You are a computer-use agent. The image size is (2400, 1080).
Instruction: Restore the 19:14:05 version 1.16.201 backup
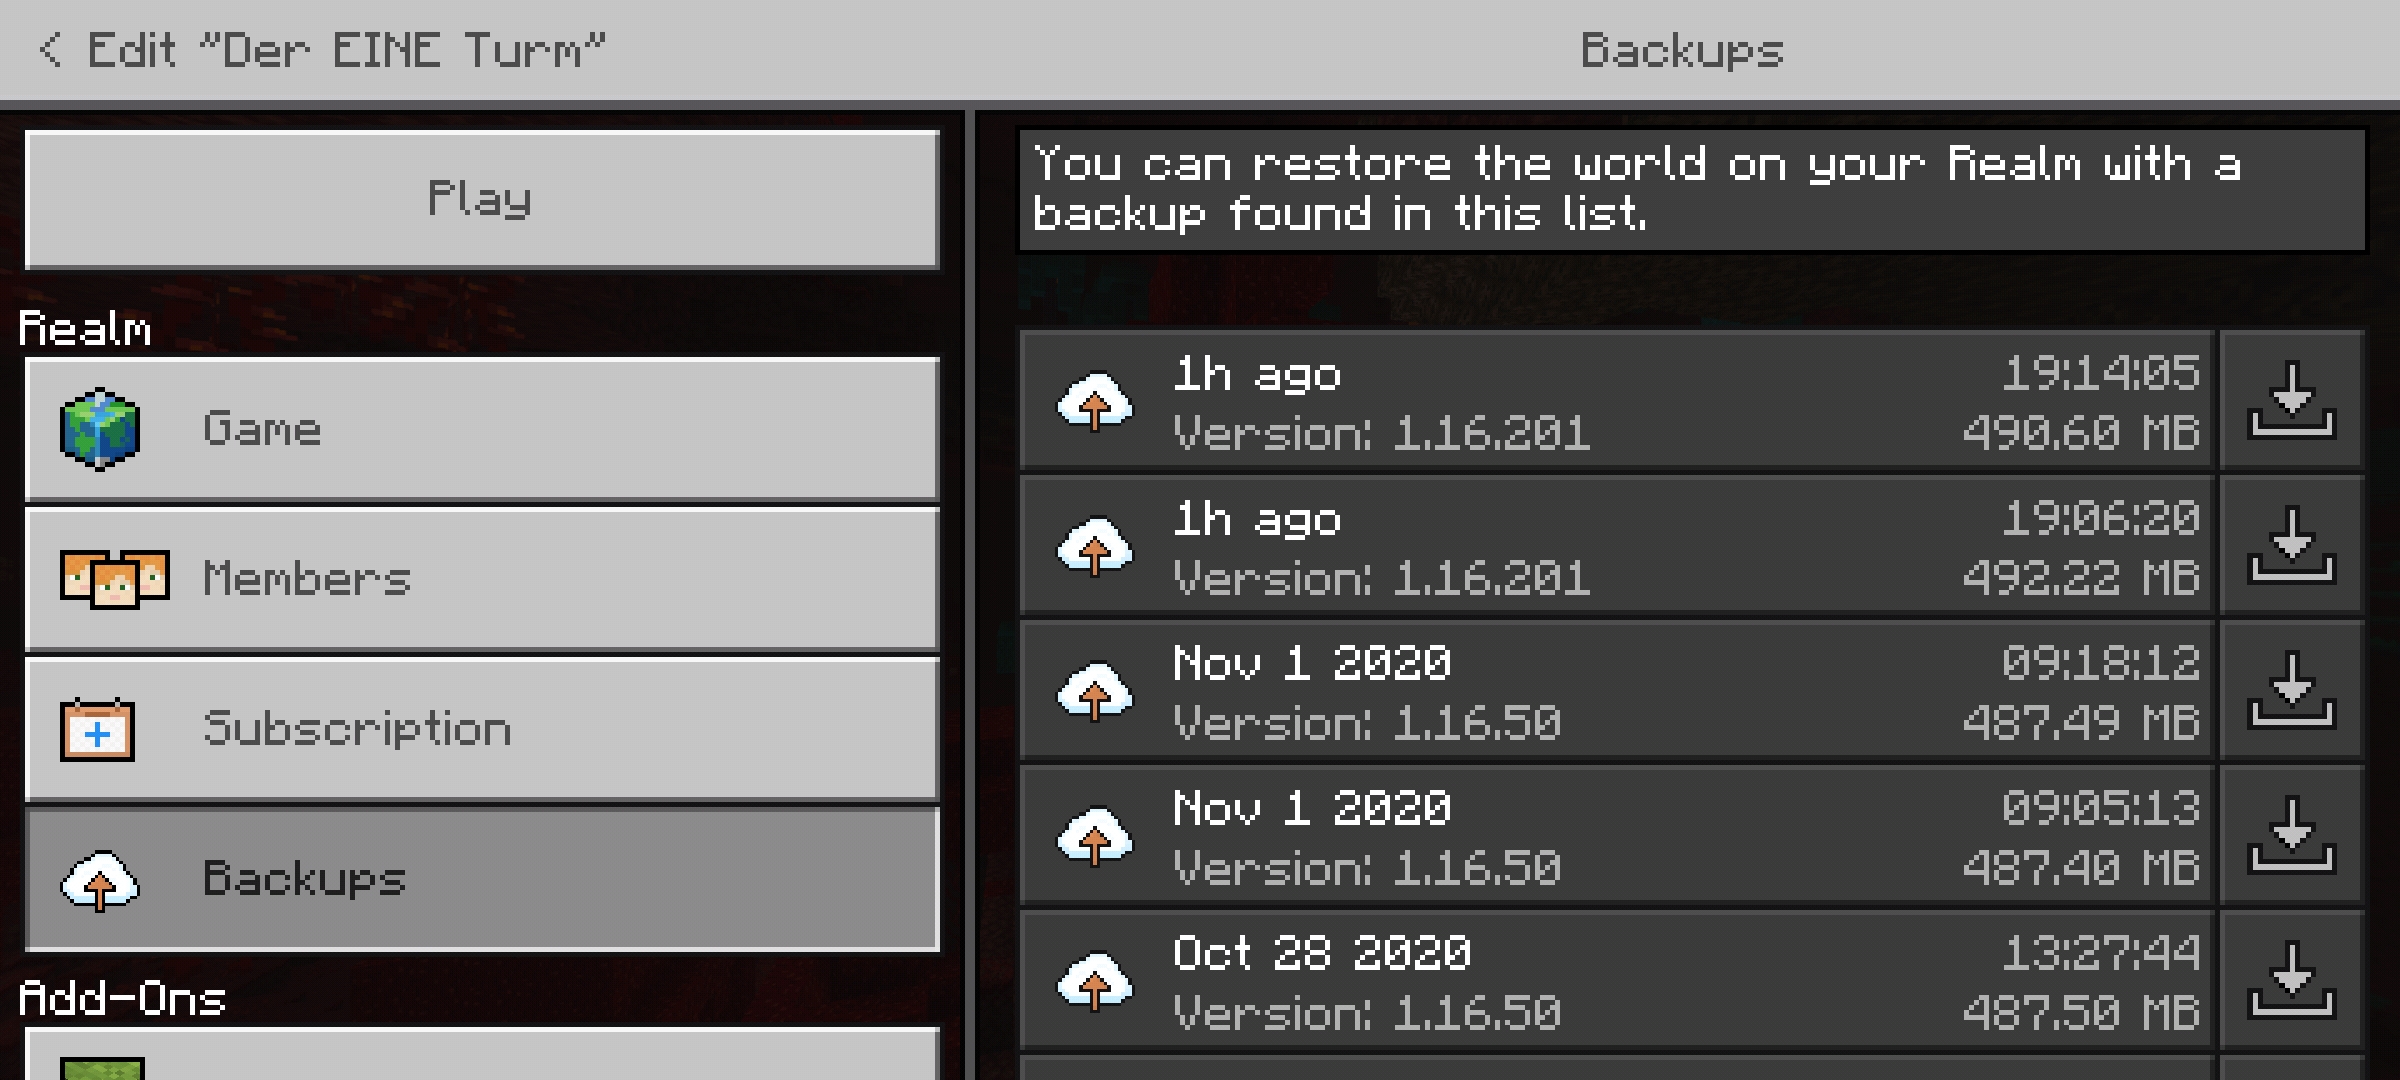click(x=1617, y=400)
